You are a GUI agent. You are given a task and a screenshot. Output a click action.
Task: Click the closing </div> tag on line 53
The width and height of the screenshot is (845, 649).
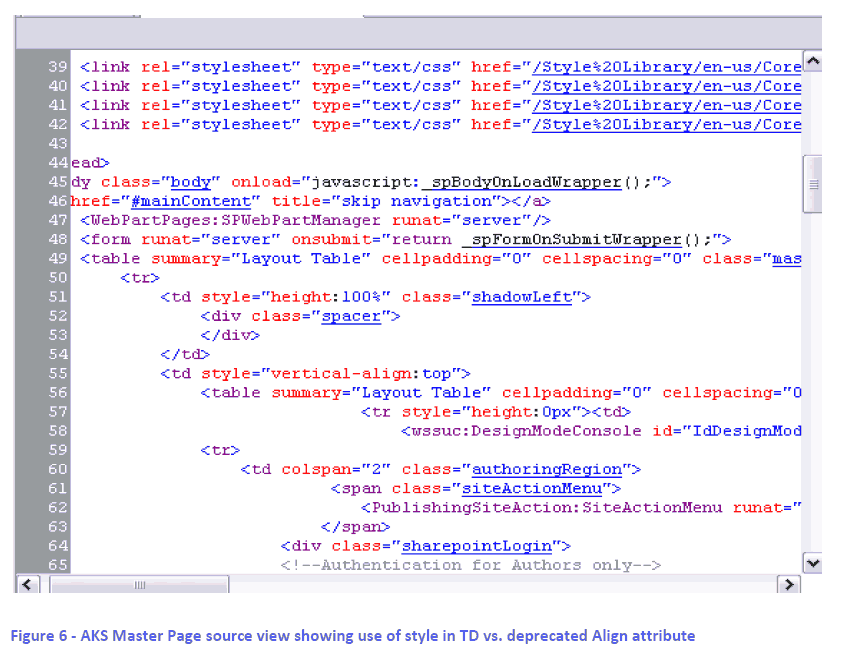click(230, 336)
